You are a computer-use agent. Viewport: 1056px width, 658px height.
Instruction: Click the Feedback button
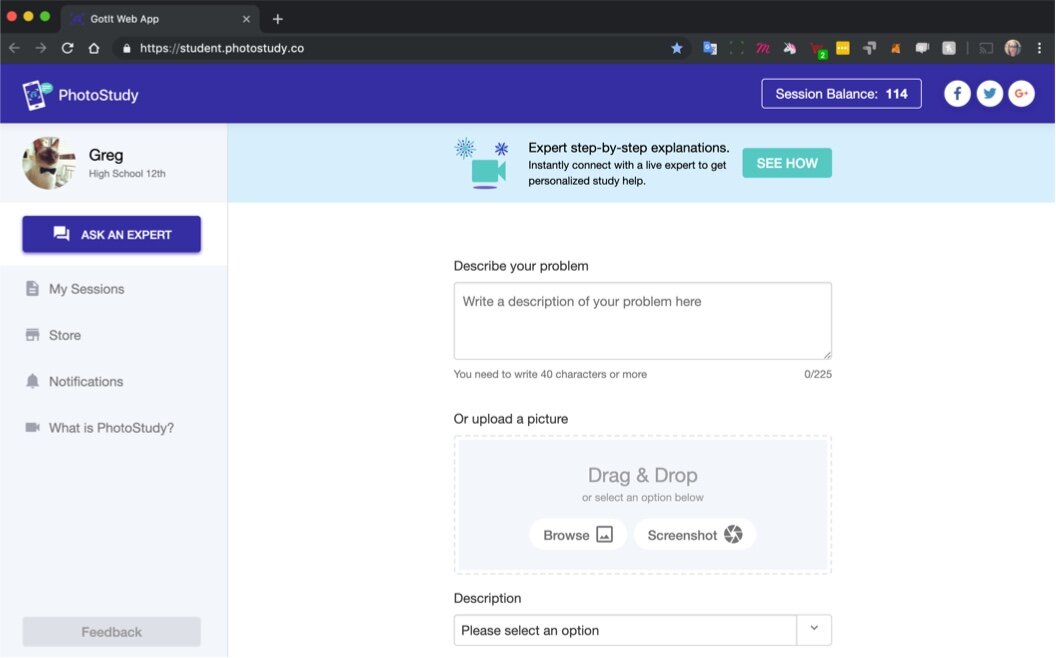click(112, 632)
